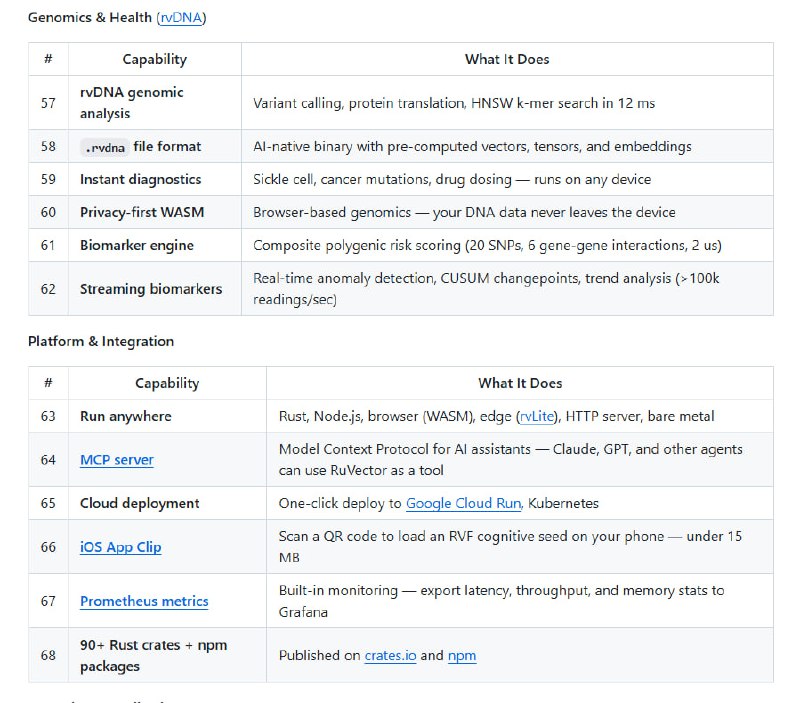This screenshot has height=703, width=800.
Task: Click the npm link in row 68
Action: 462,655
